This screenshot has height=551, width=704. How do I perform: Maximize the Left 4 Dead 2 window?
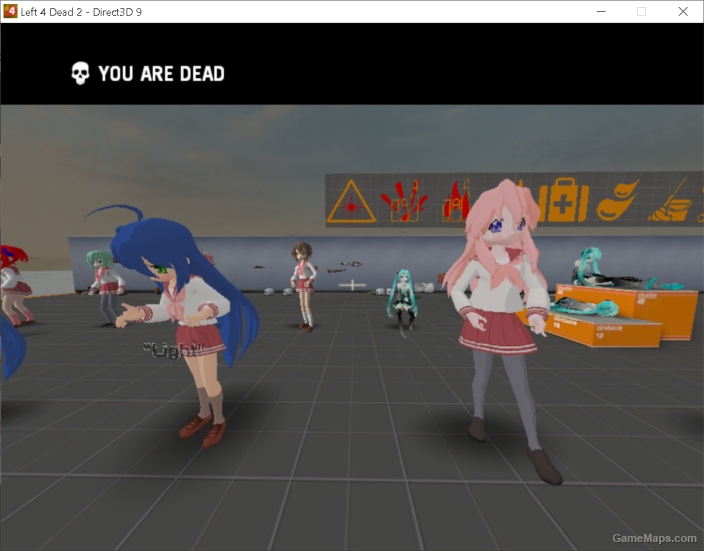(641, 11)
